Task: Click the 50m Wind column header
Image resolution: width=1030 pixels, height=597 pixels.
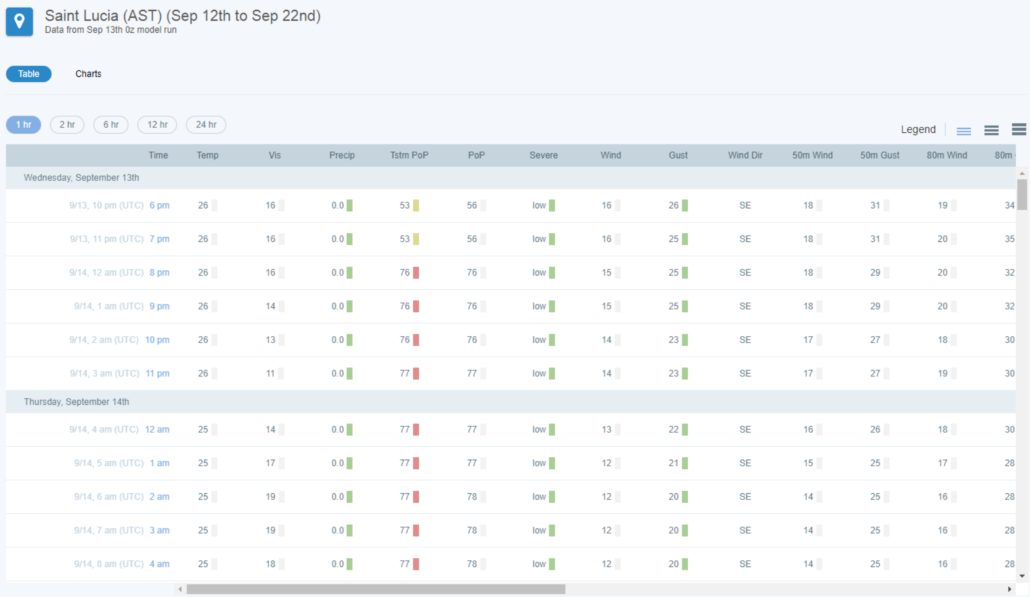Action: (812, 155)
